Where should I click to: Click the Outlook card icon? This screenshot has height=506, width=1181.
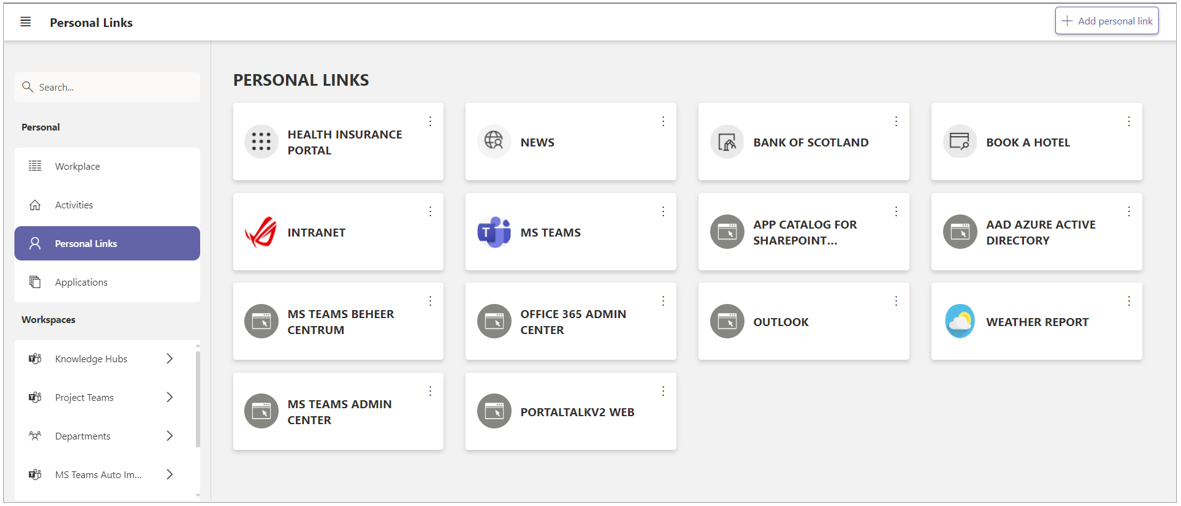727,322
